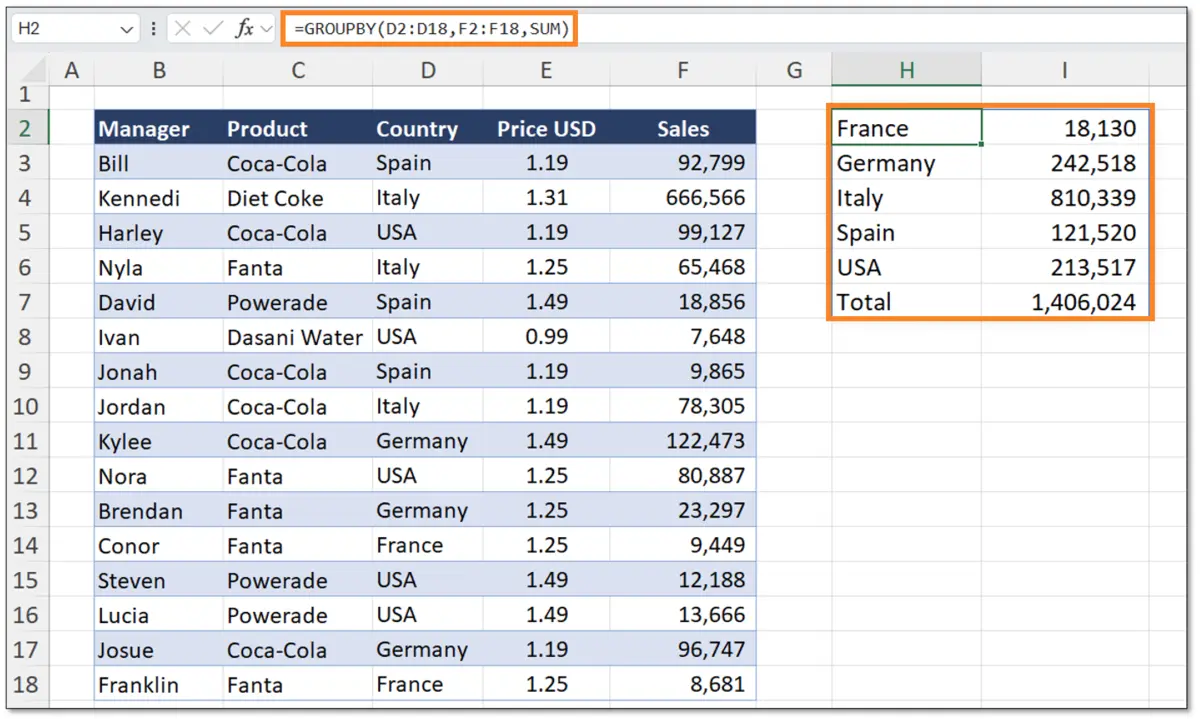Click the Enter checkmark icon in formula bar

212,30
